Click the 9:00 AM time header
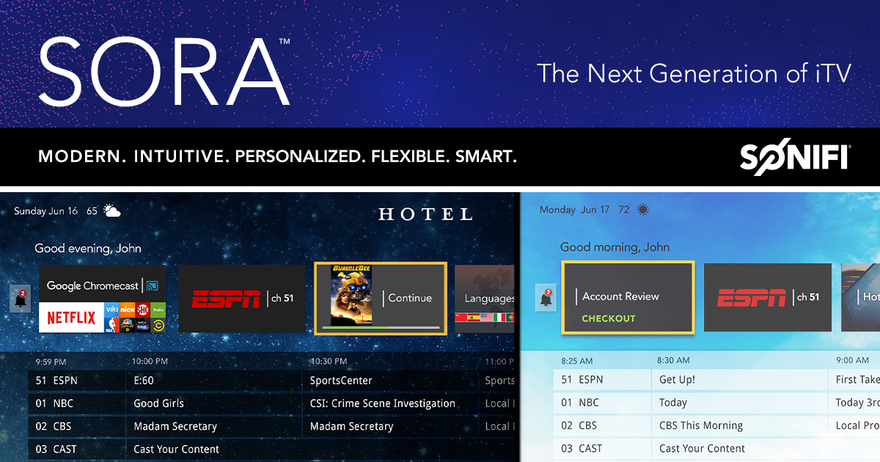The height and width of the screenshot is (462, 880). pos(852,360)
